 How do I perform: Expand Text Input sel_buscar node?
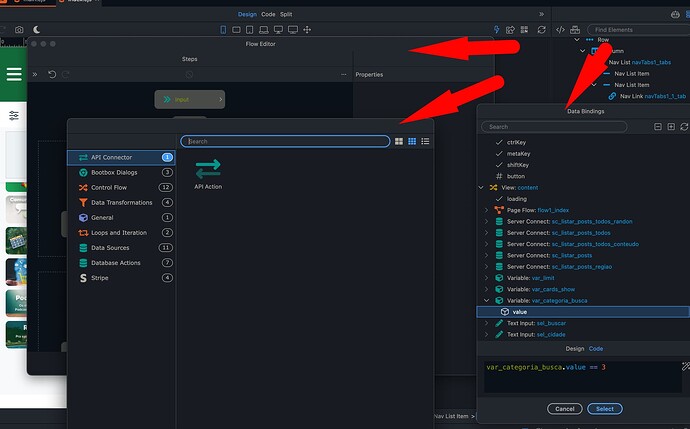click(x=486, y=323)
